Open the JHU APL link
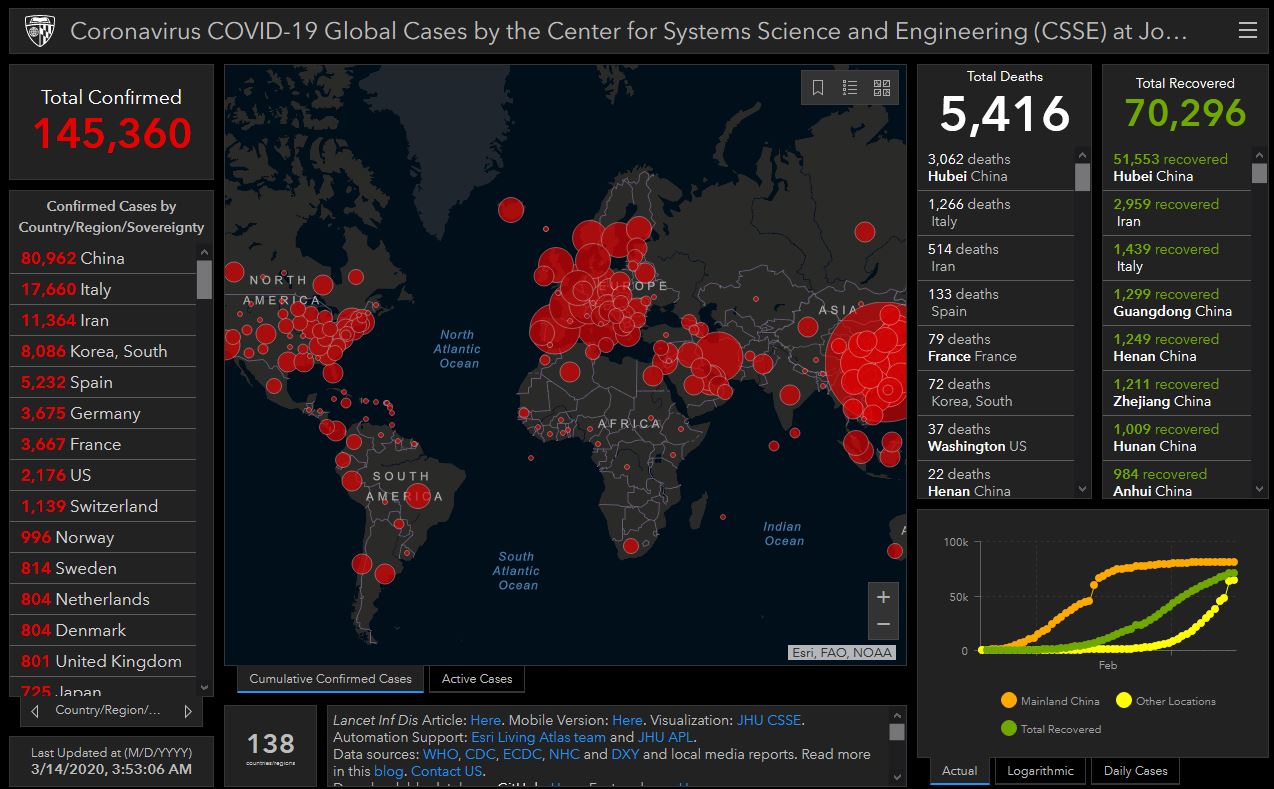Image resolution: width=1274 pixels, height=789 pixels. pos(666,737)
